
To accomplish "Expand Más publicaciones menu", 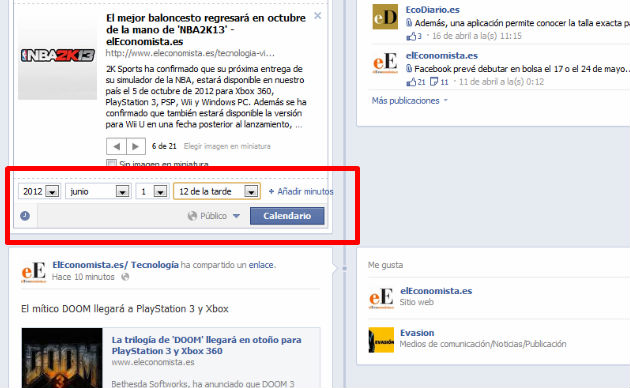I will pyautogui.click(x=409, y=100).
